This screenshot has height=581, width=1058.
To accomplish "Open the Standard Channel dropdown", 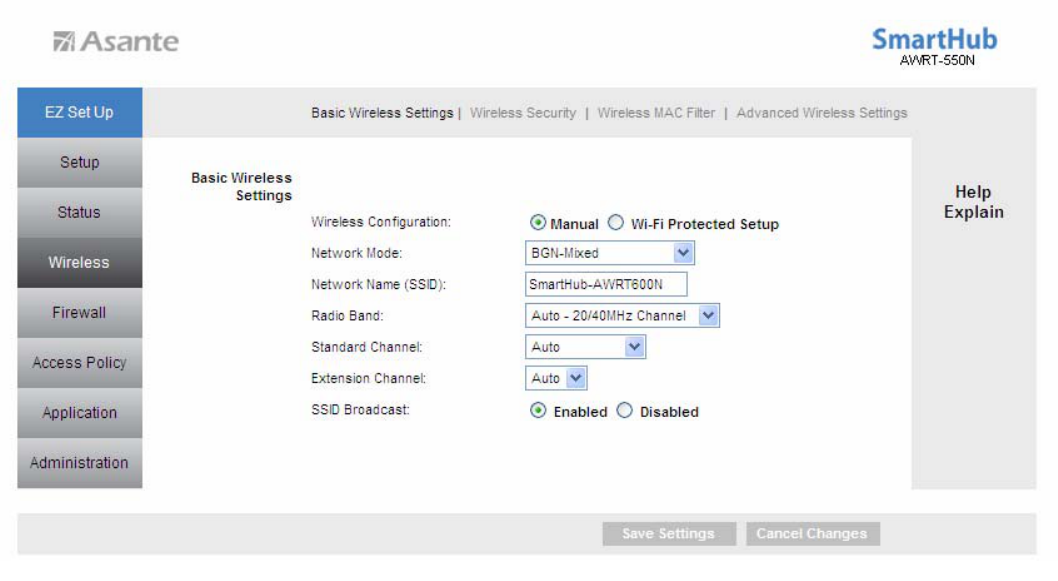I will [585, 347].
